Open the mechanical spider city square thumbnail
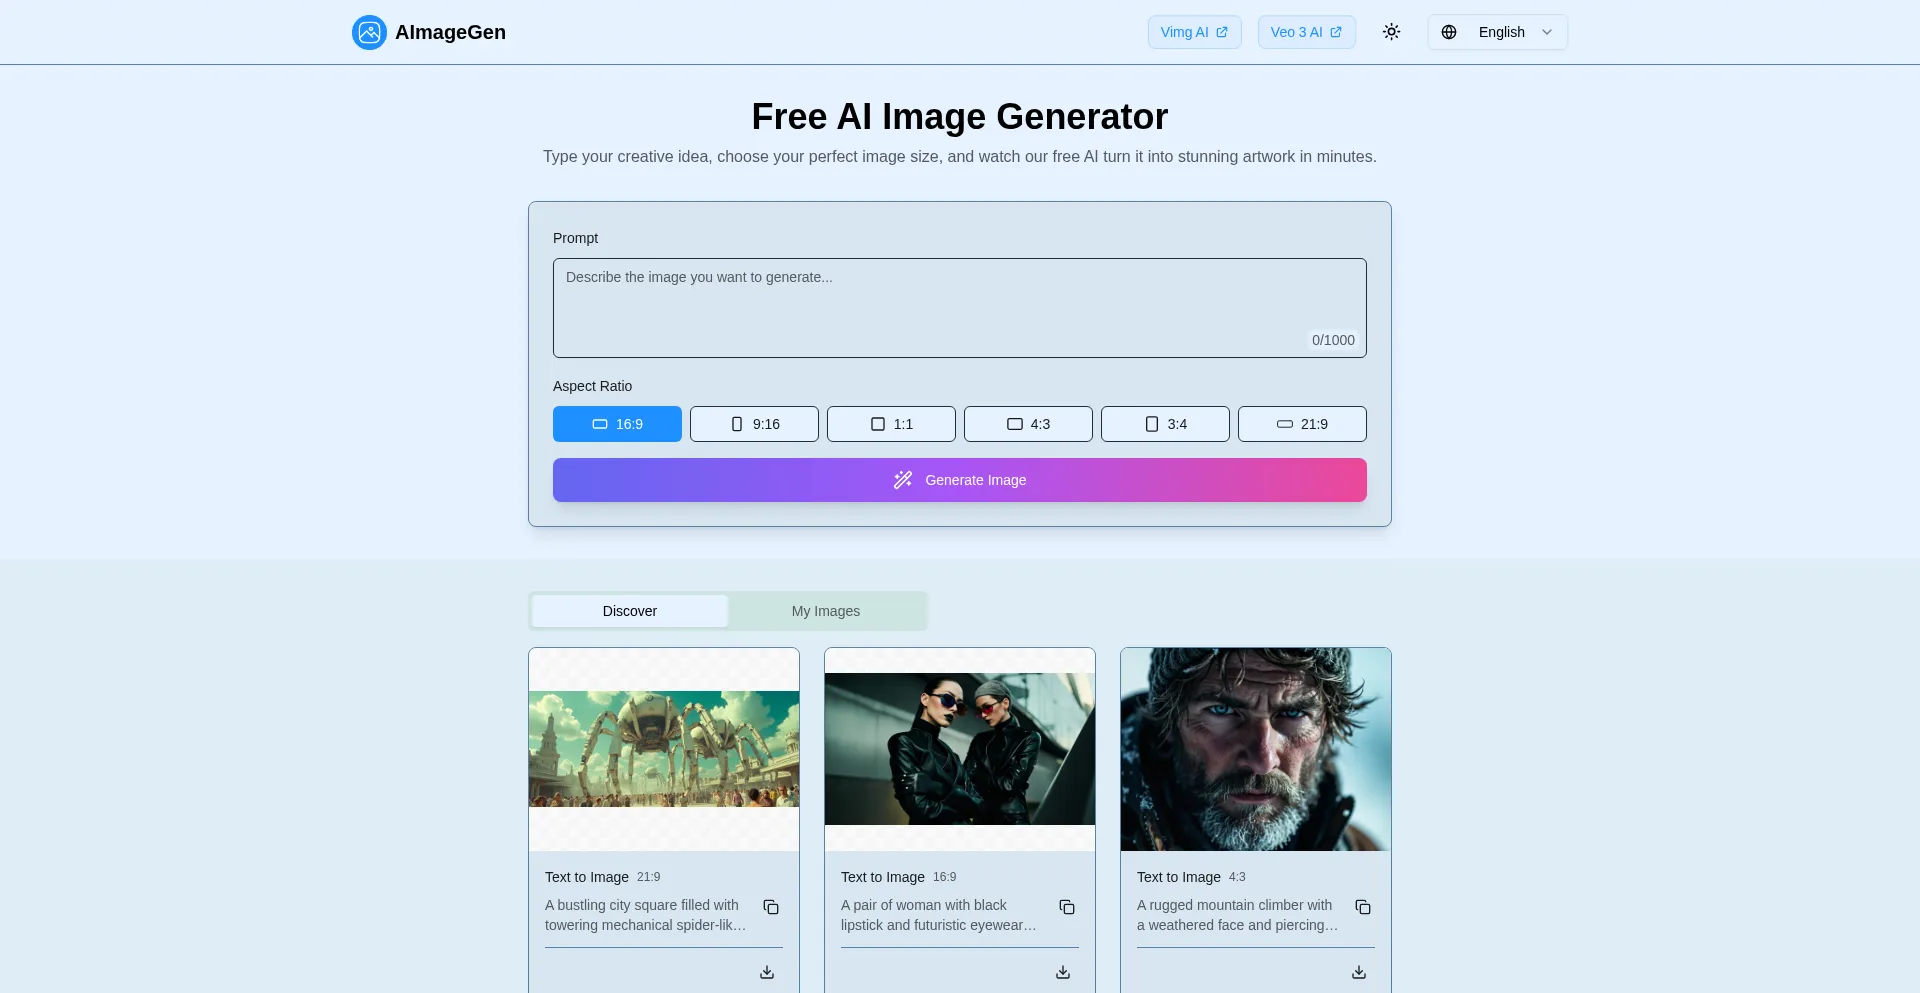This screenshot has width=1920, height=993. click(664, 749)
